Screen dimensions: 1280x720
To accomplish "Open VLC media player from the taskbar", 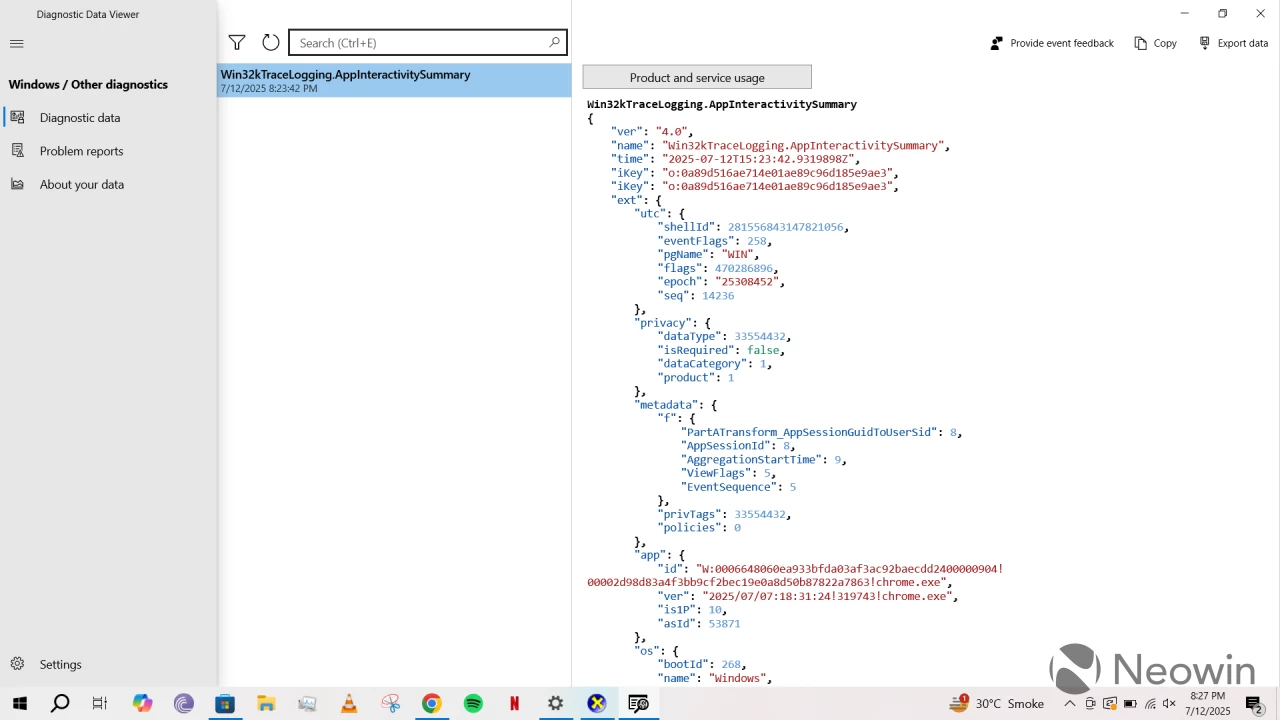I will tap(349, 703).
